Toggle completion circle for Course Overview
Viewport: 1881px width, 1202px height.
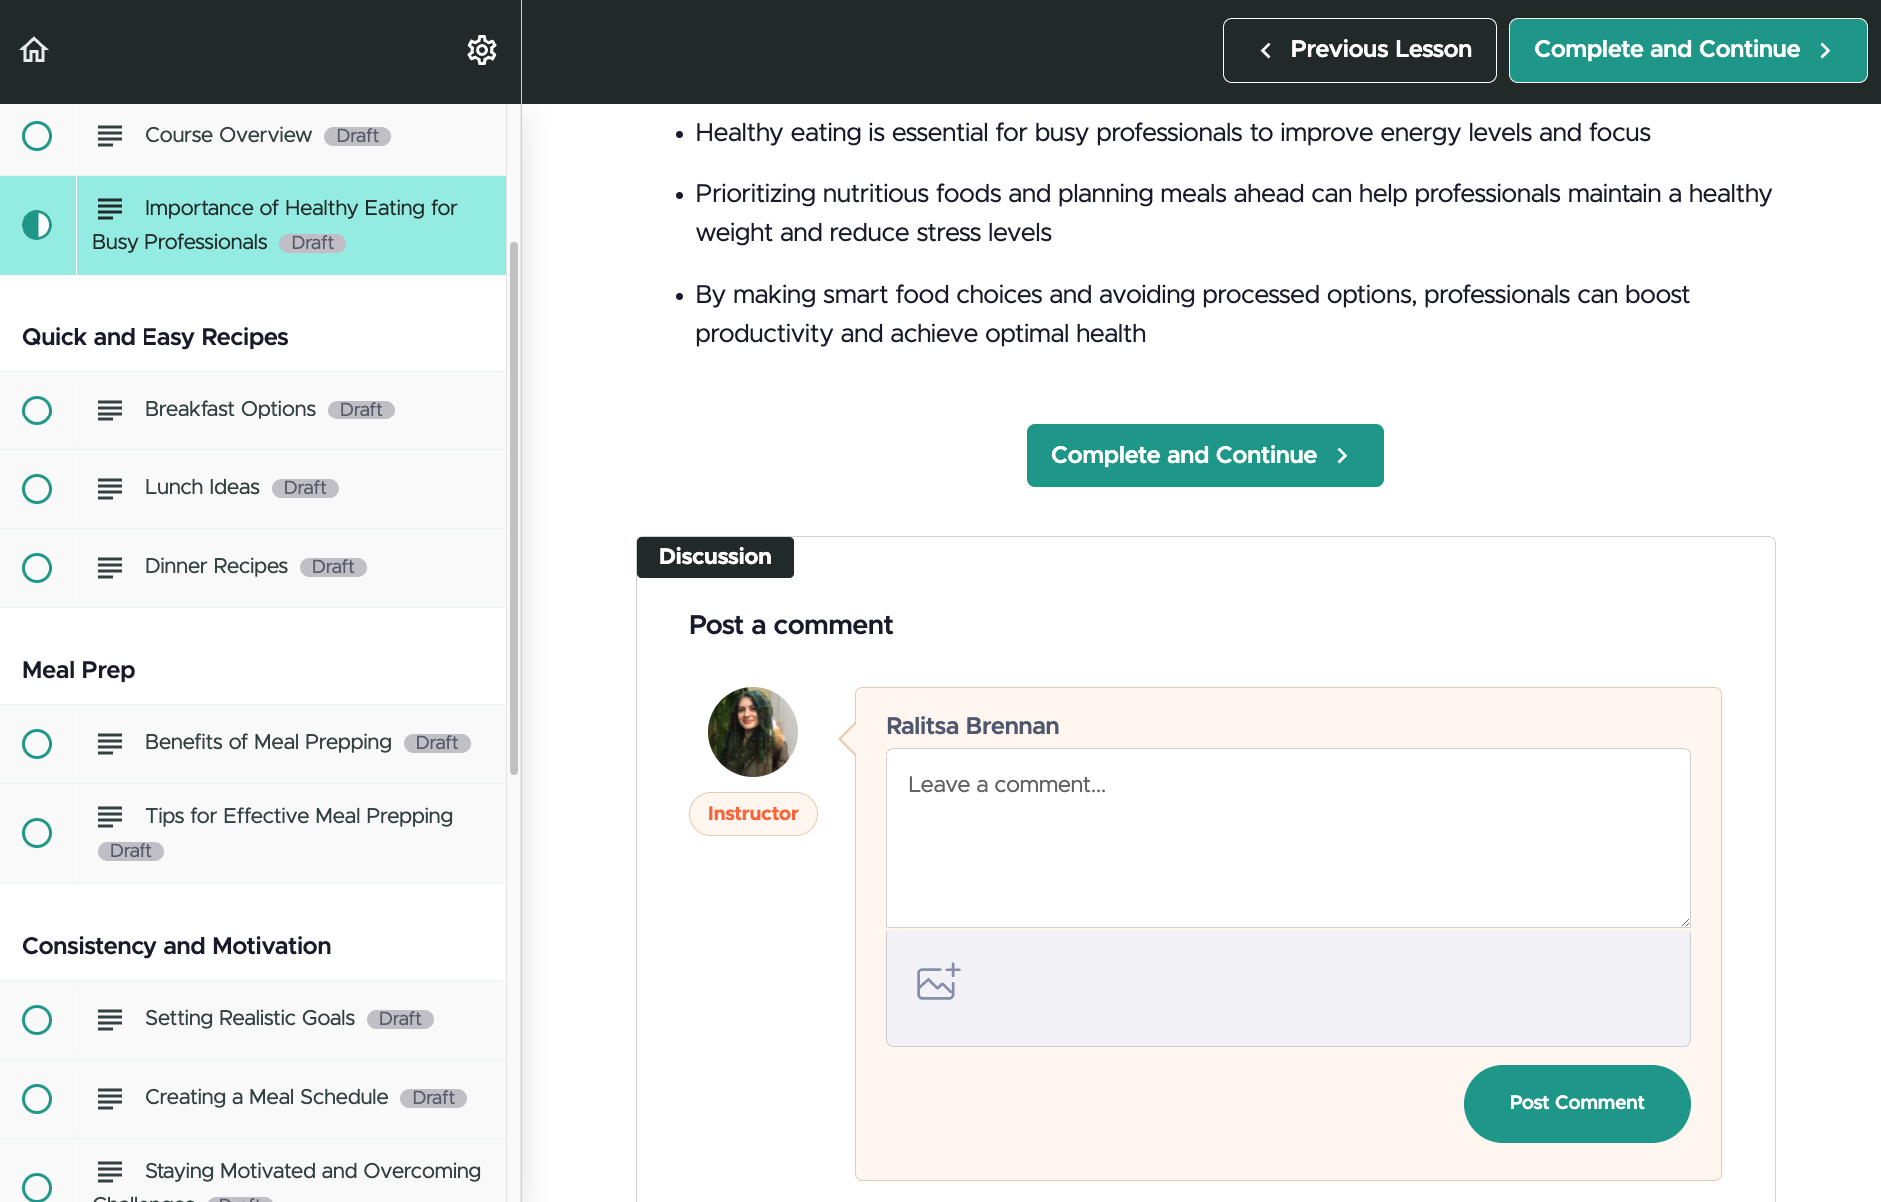(x=37, y=136)
